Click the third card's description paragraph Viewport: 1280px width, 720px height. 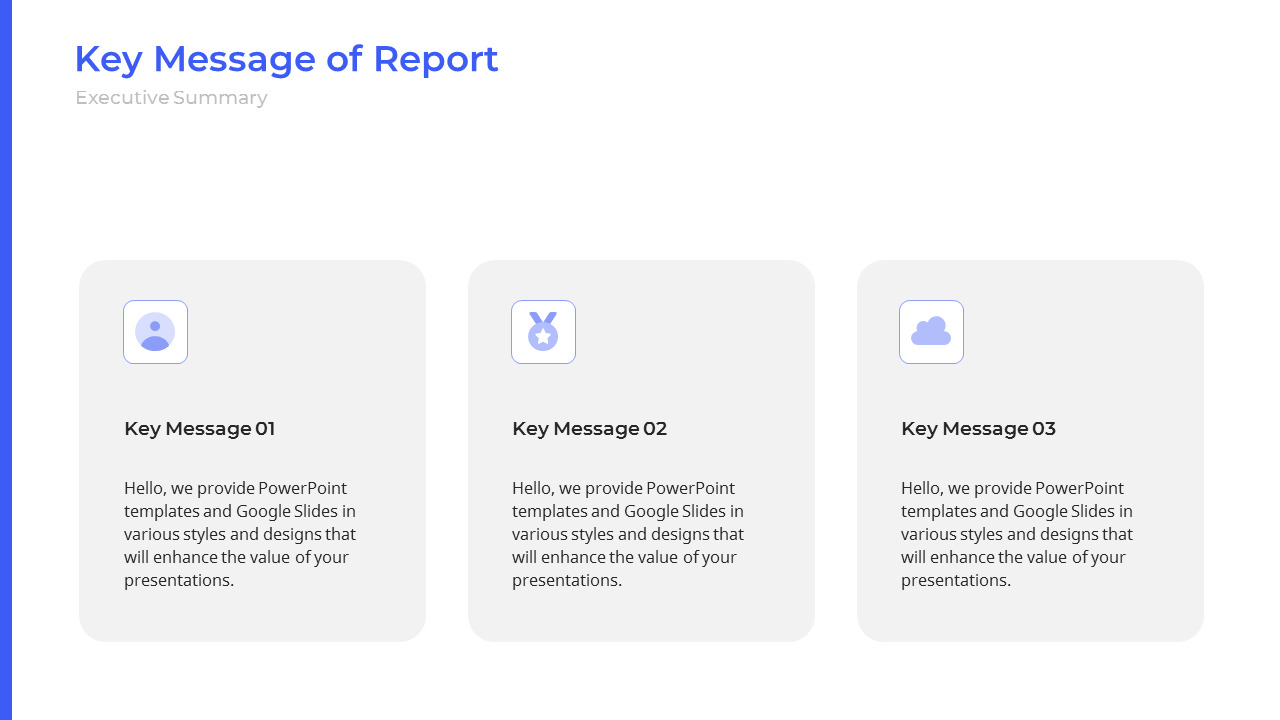(1016, 533)
